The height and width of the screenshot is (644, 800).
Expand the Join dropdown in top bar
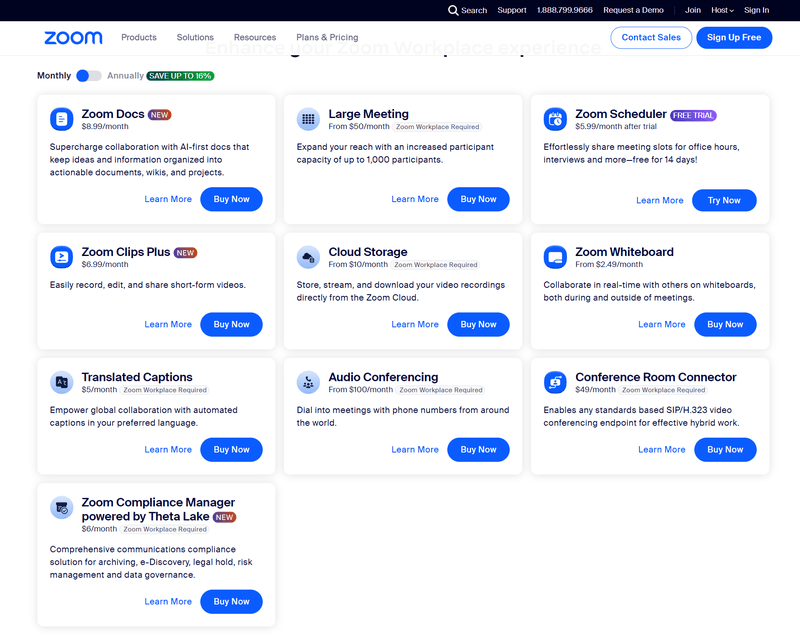point(692,10)
